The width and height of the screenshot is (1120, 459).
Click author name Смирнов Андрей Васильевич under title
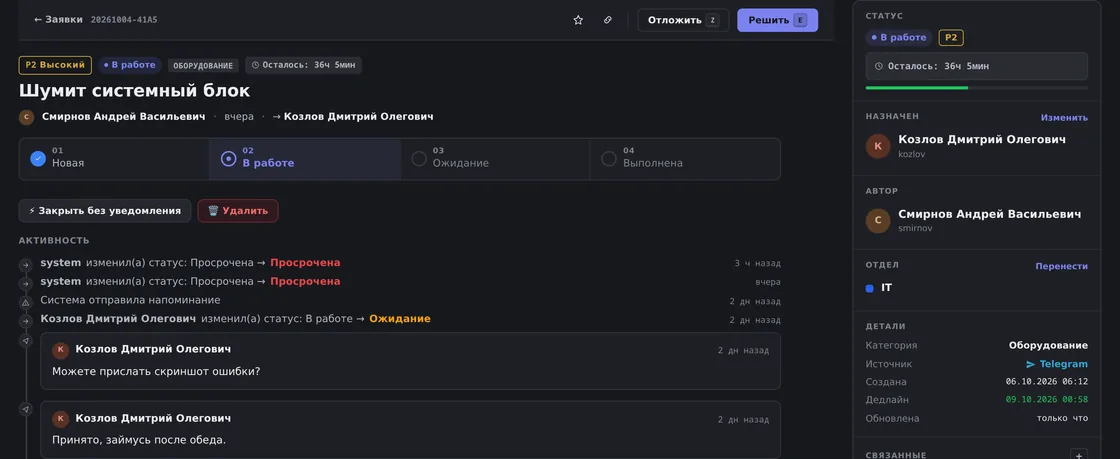(x=124, y=116)
